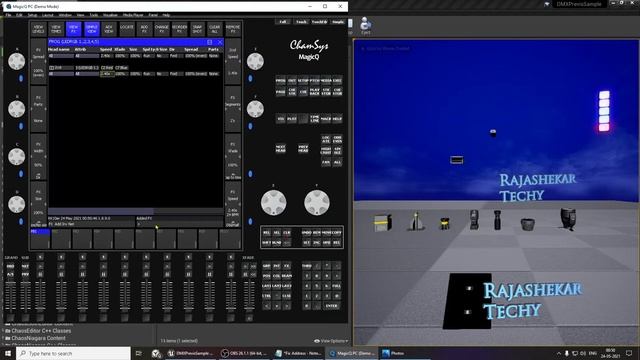Open View Options dropdown in Unreal
Viewport: 640px width, 360px height.
point(331,341)
